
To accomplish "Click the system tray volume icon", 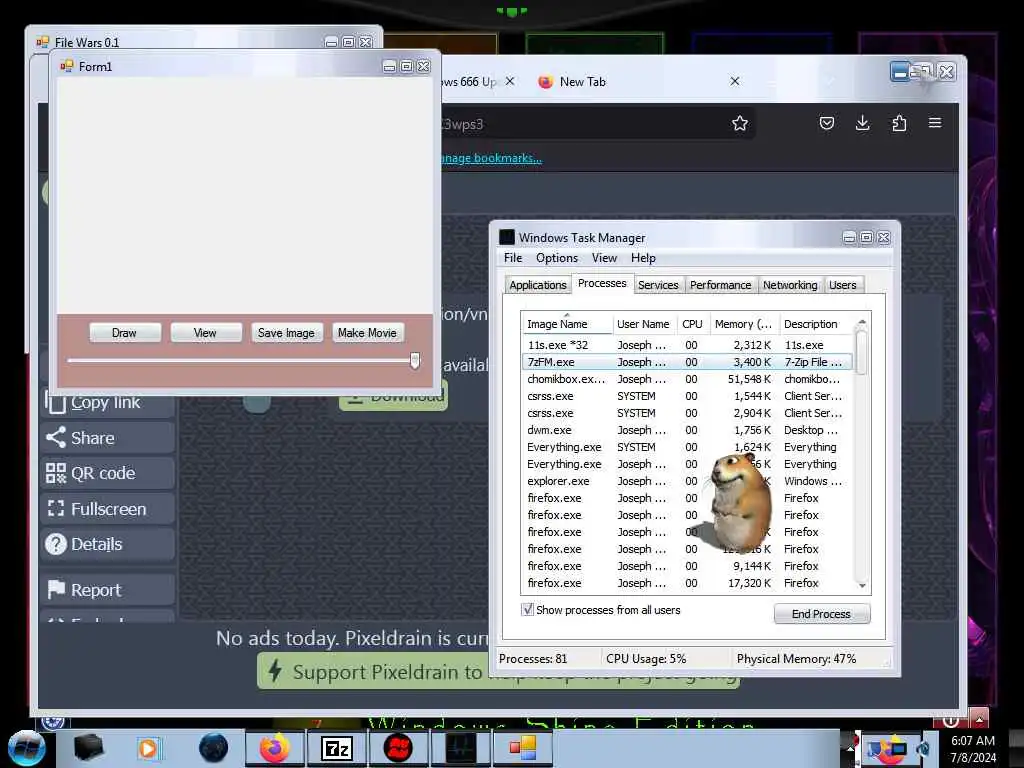I will (923, 749).
